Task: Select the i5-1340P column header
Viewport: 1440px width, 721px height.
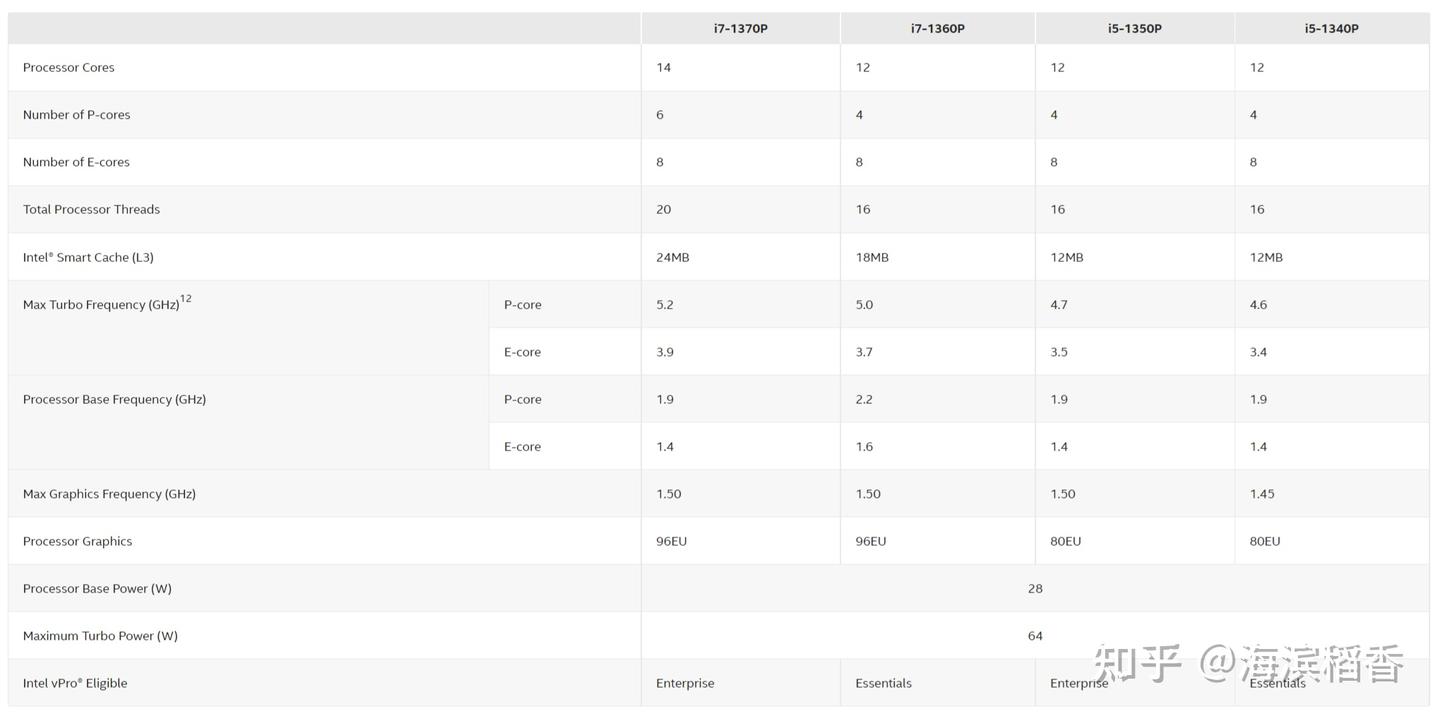Action: click(x=1331, y=29)
